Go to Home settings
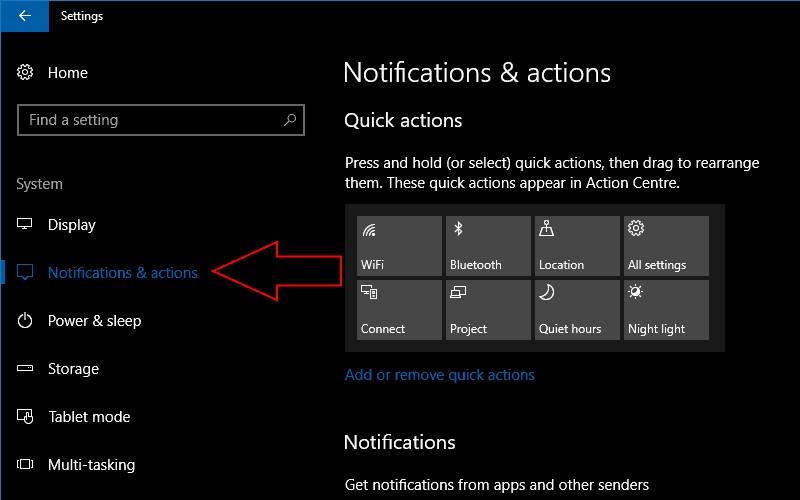 [68, 73]
